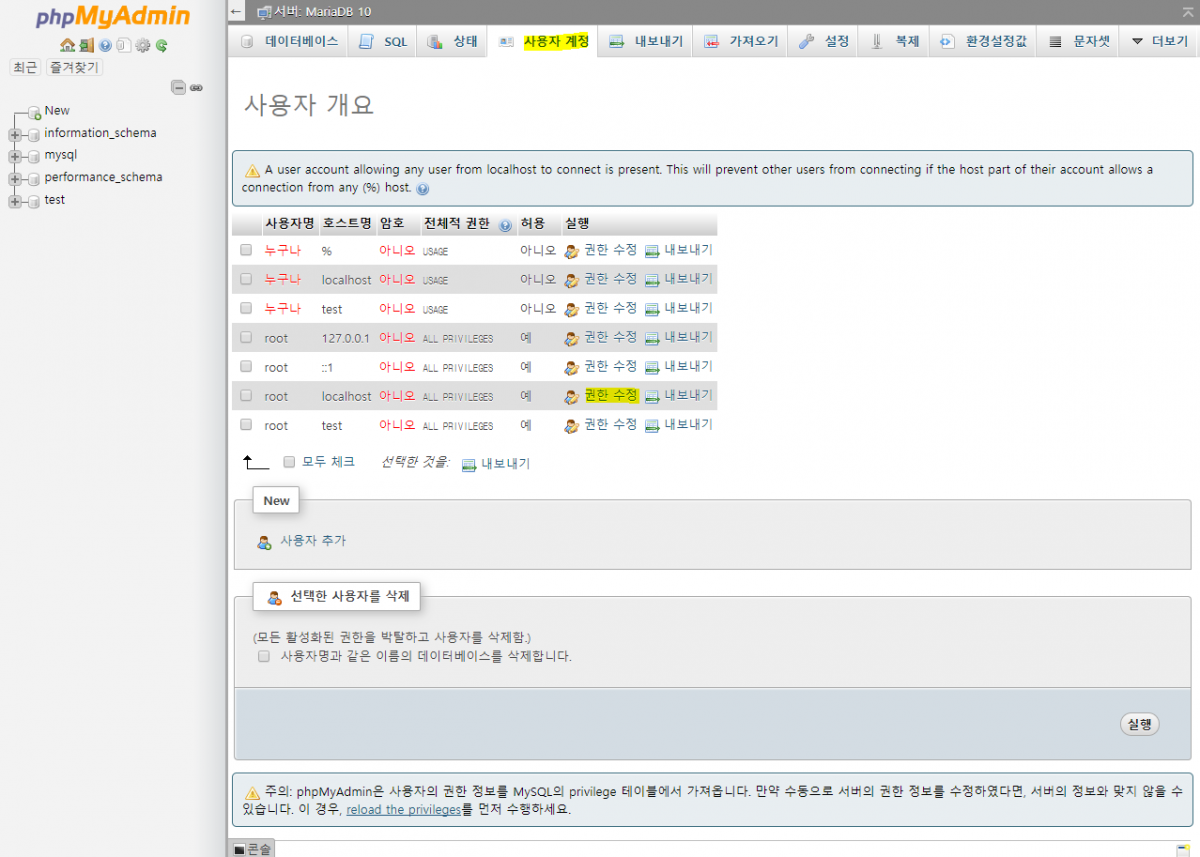Click the 사용자명 column header
The width and height of the screenshot is (1200, 857).
(x=290, y=224)
